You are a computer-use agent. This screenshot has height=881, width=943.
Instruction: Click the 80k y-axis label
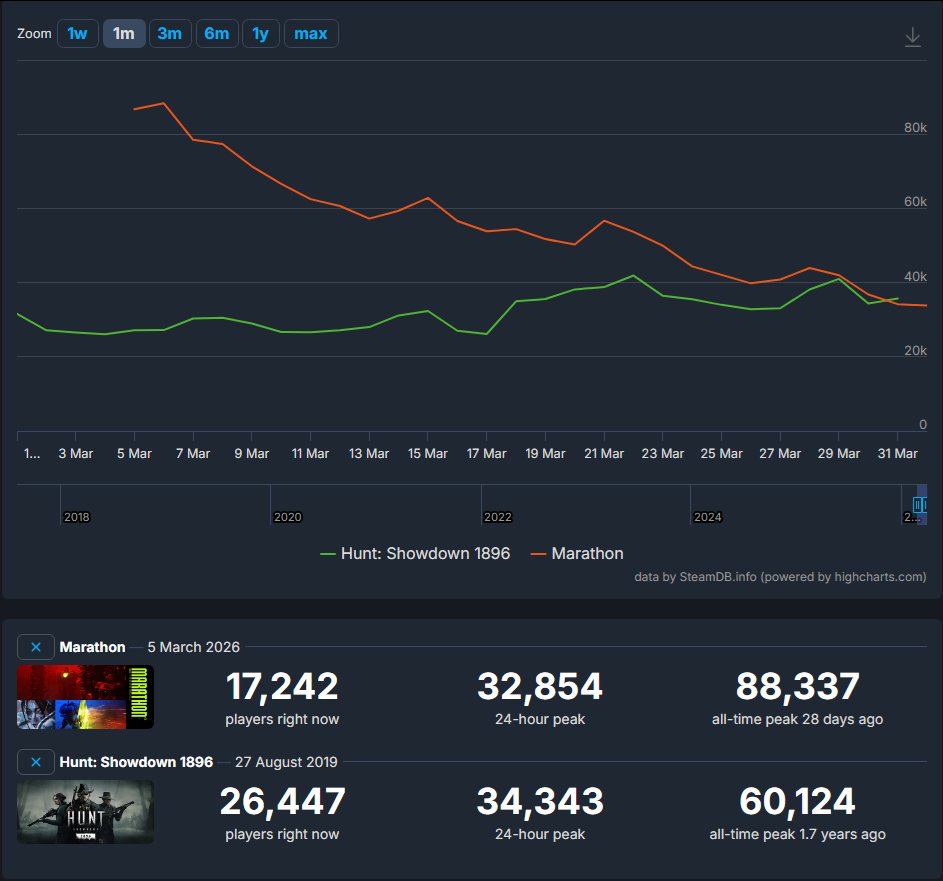coord(915,127)
